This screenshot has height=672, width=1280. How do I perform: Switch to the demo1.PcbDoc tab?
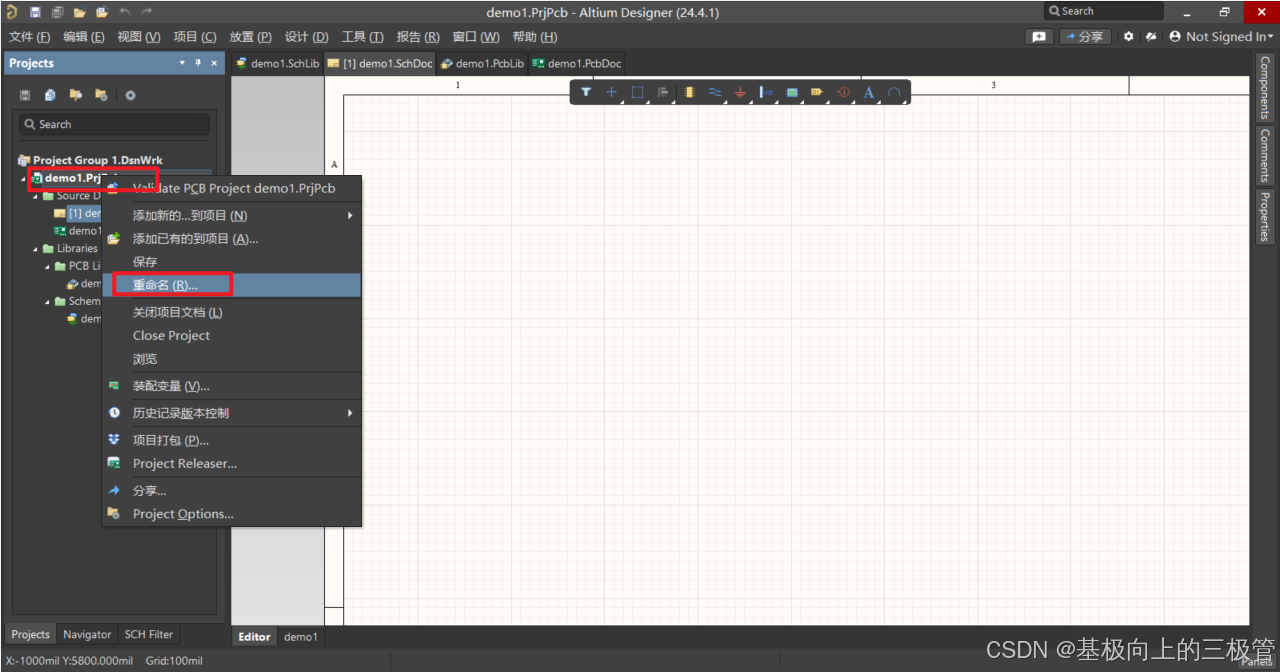pyautogui.click(x=577, y=63)
